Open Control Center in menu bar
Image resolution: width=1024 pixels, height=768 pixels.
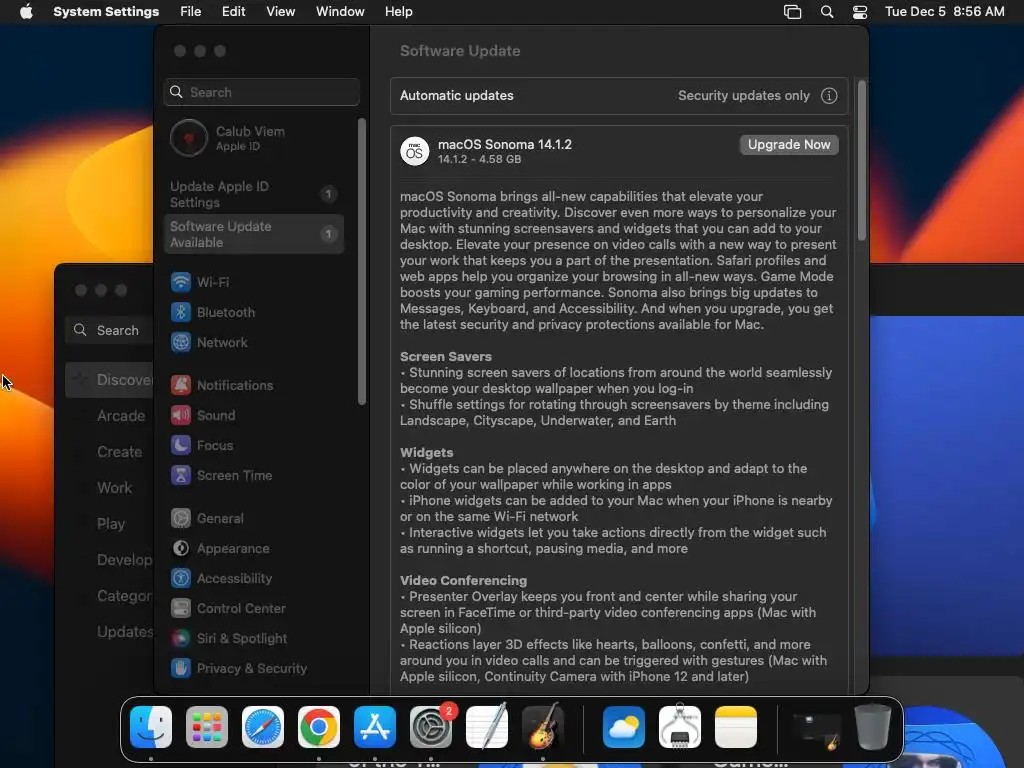pyautogui.click(x=860, y=12)
